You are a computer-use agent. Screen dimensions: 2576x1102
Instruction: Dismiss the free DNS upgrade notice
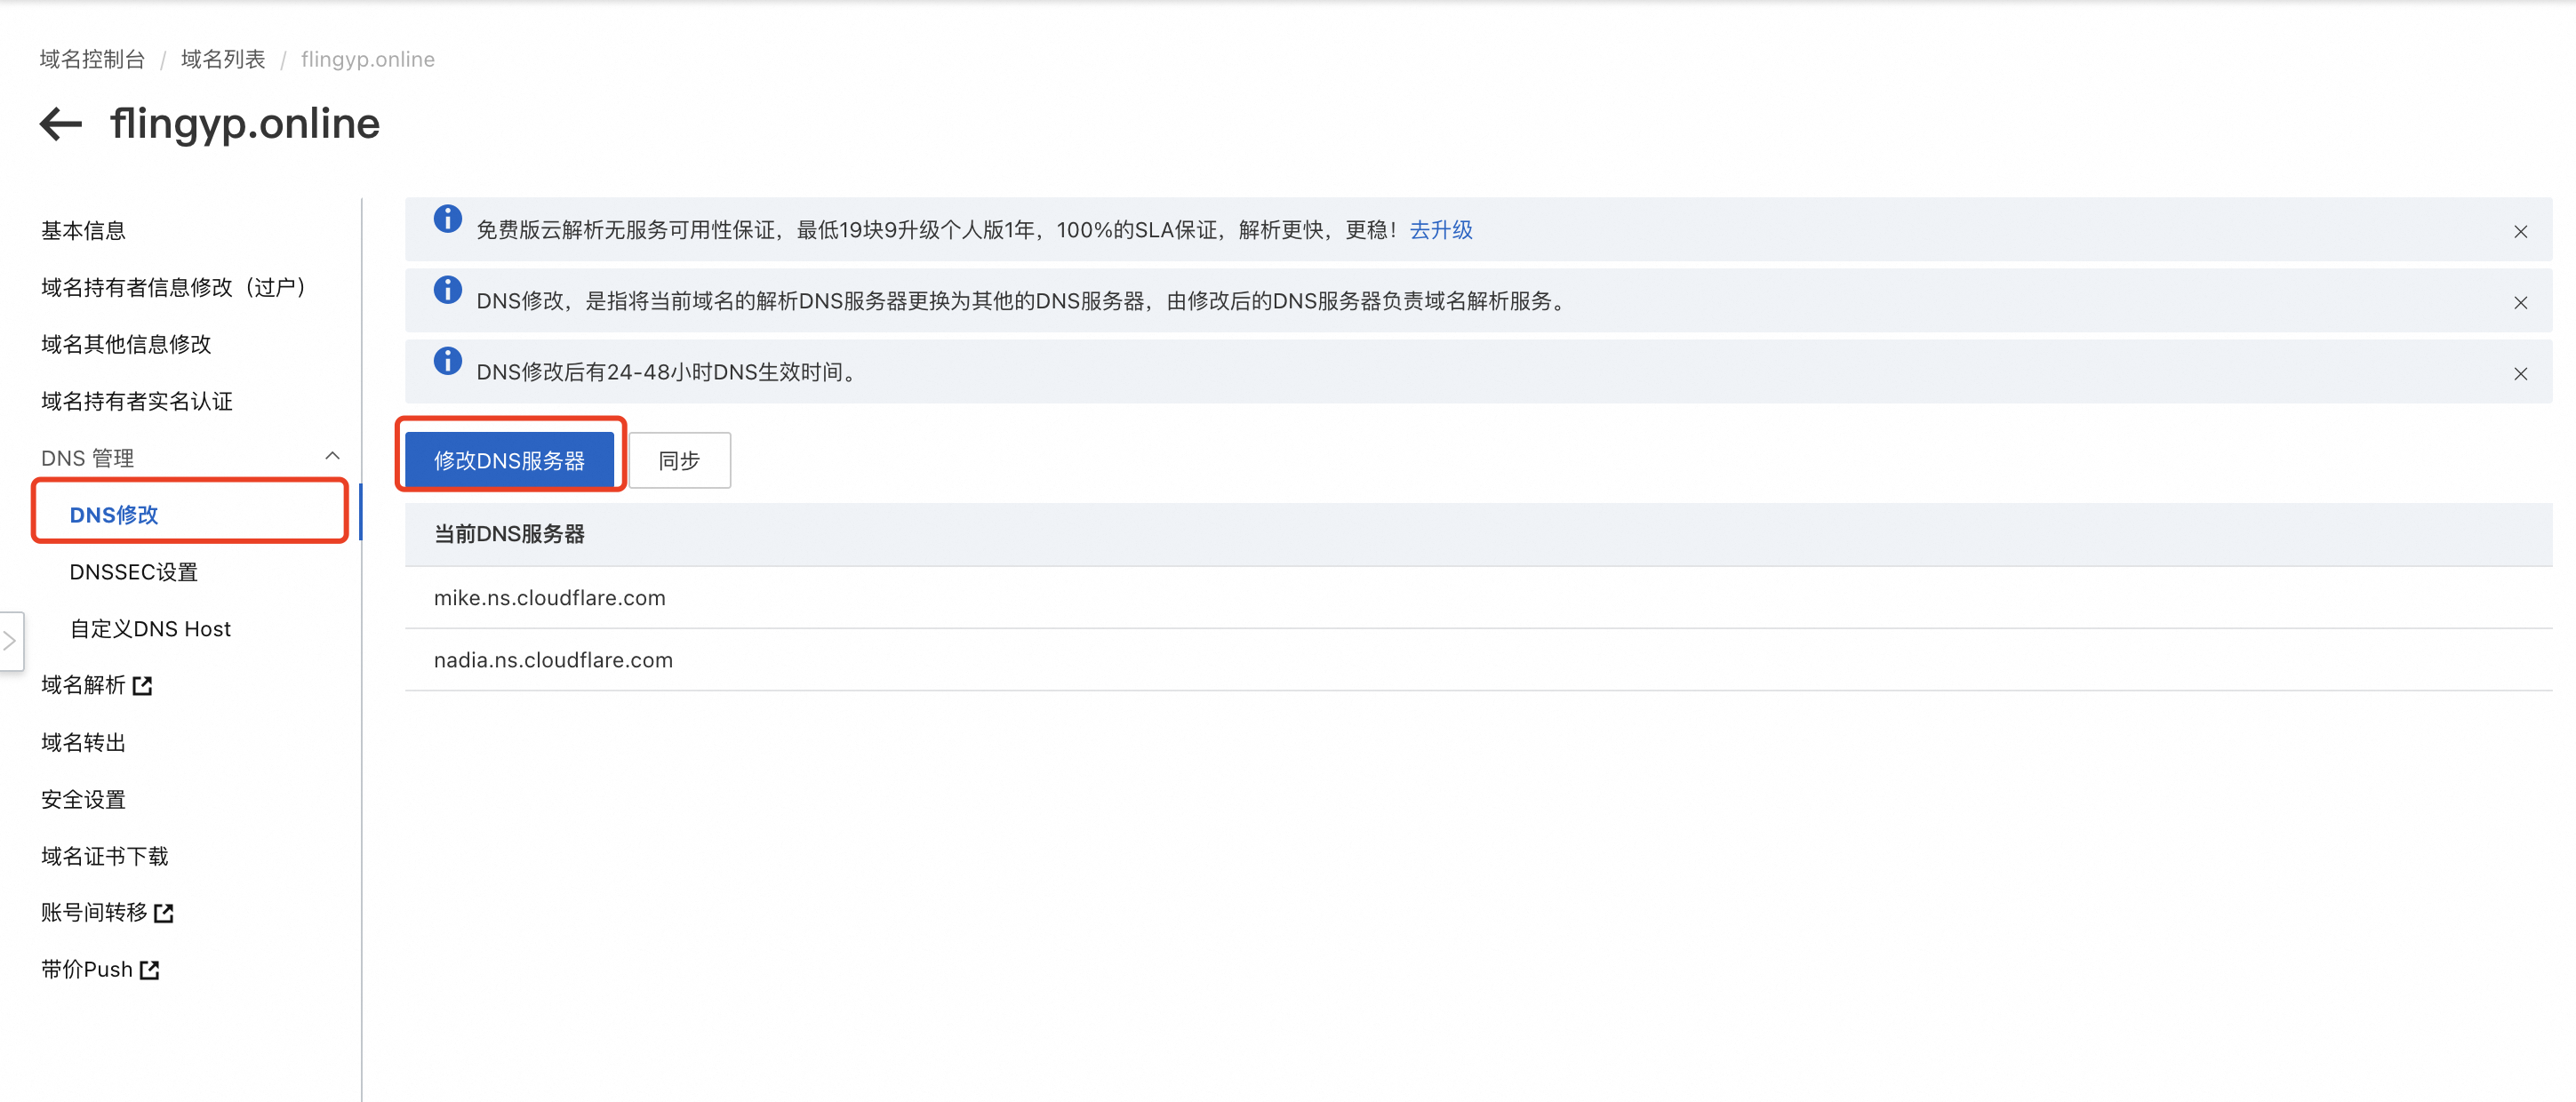click(x=2520, y=232)
